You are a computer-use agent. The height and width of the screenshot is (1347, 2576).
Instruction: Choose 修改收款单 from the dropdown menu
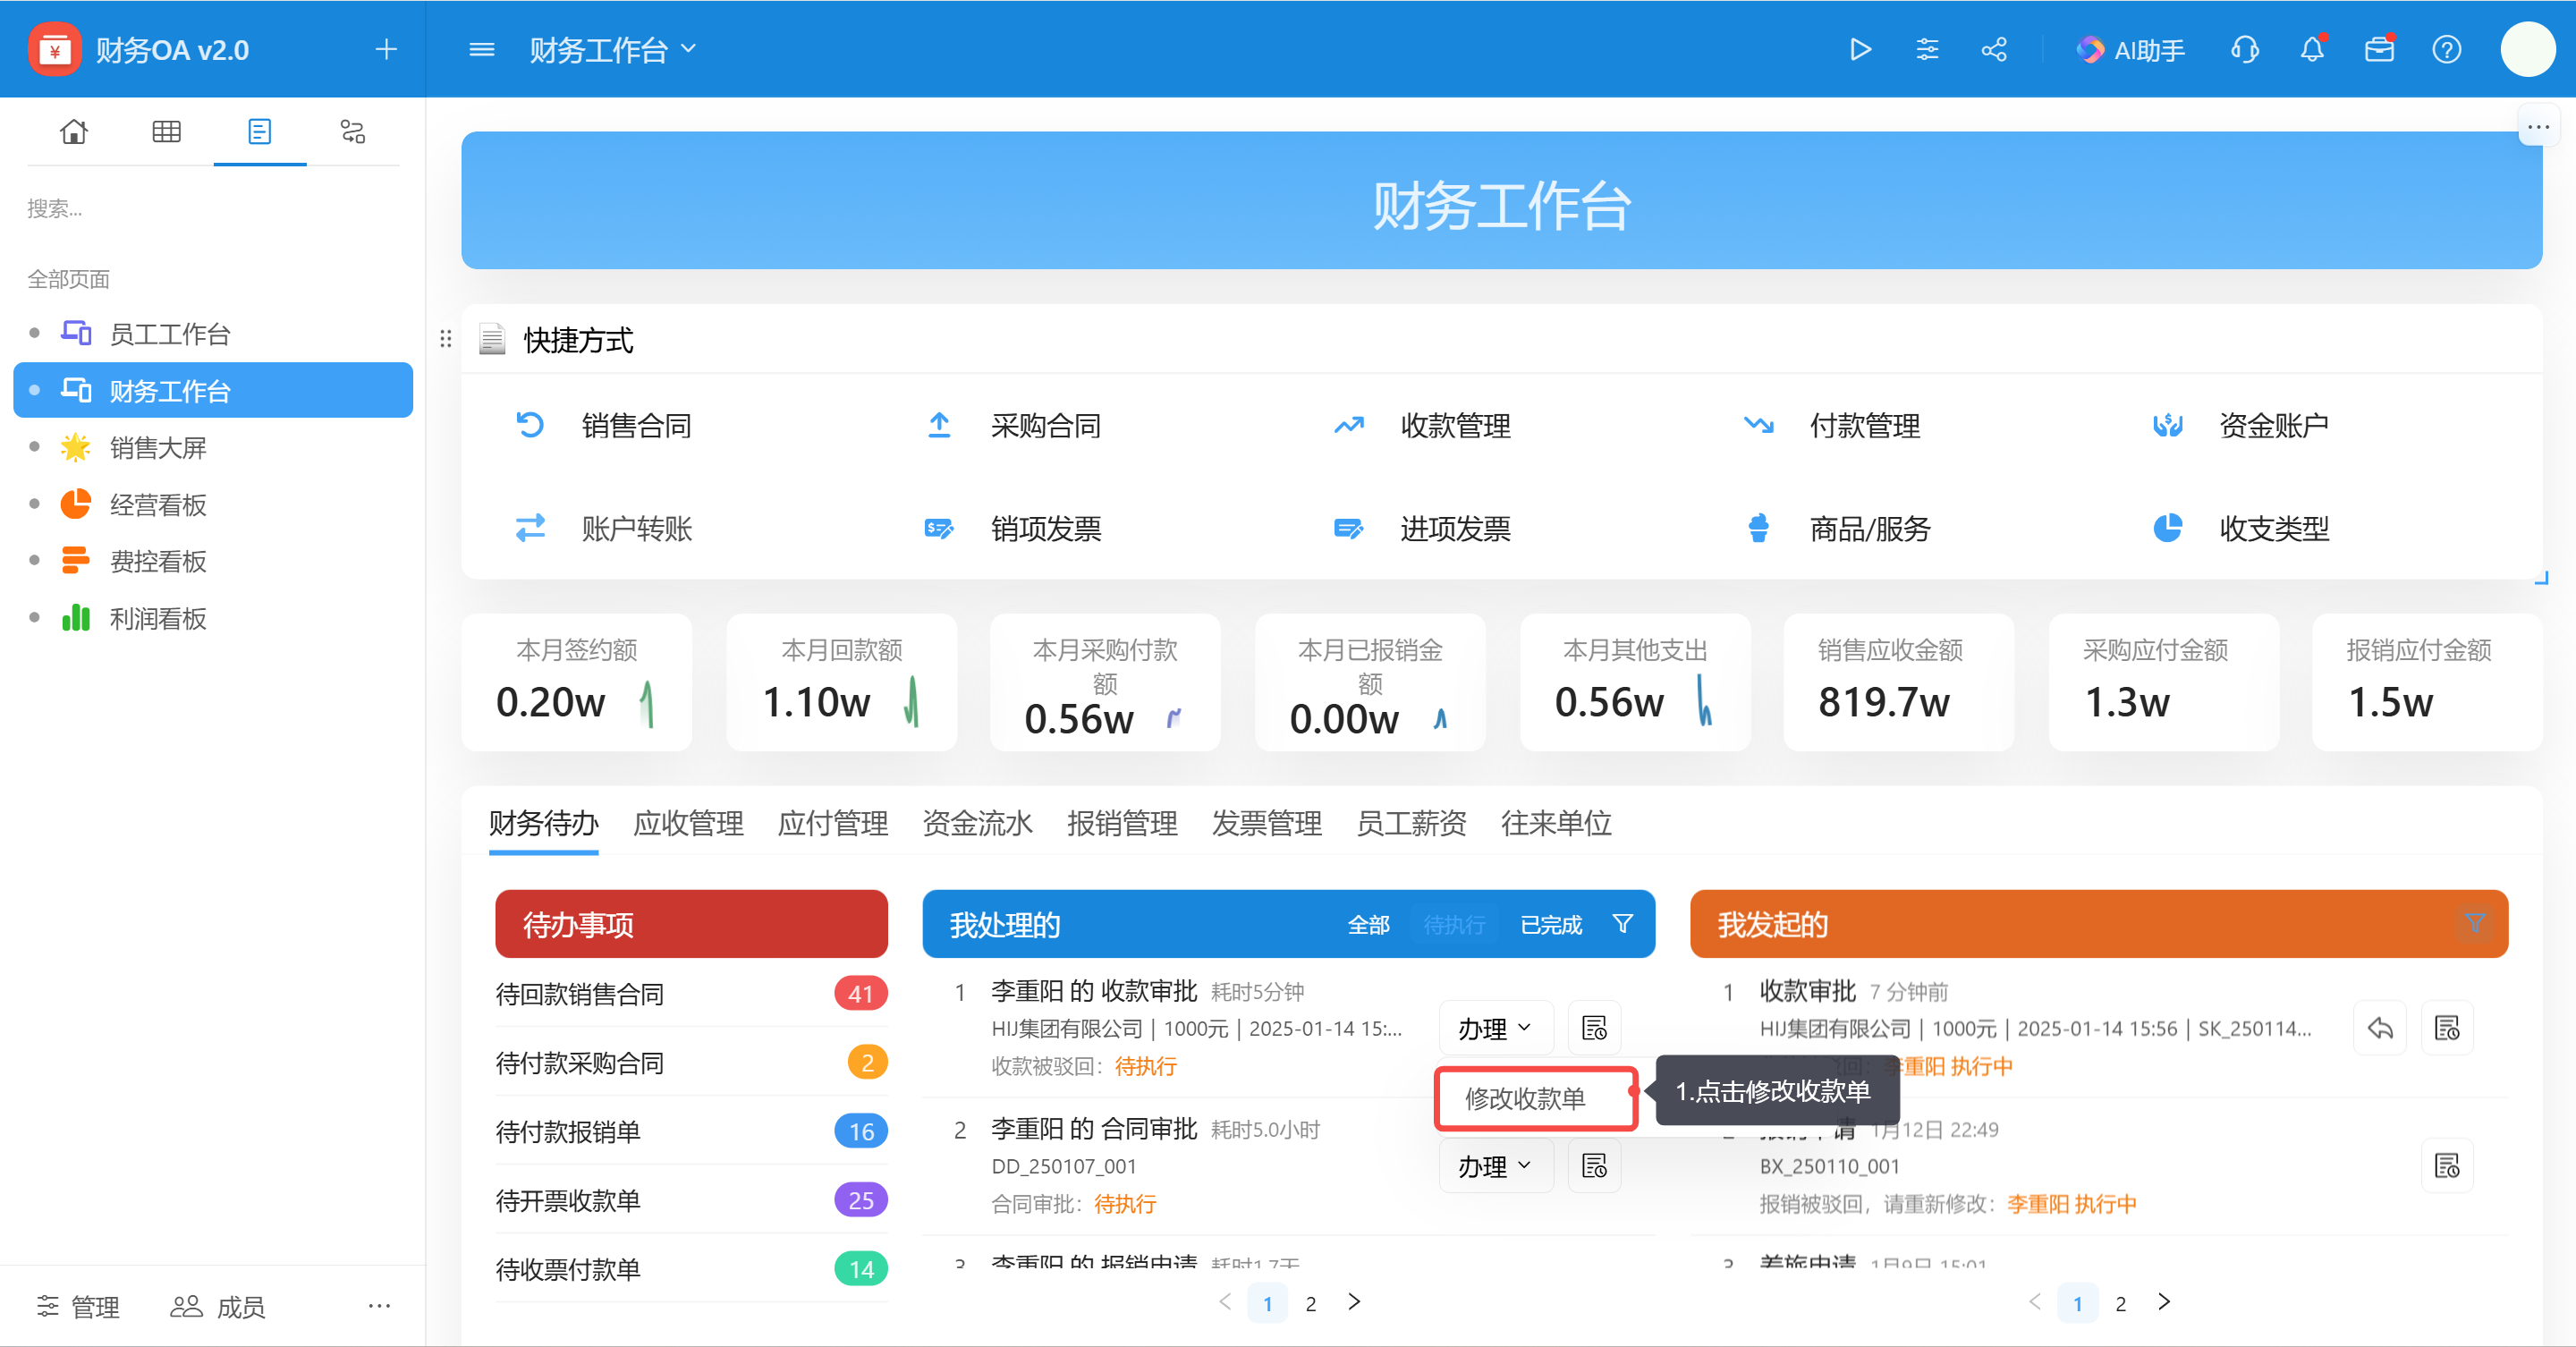1534,1098
